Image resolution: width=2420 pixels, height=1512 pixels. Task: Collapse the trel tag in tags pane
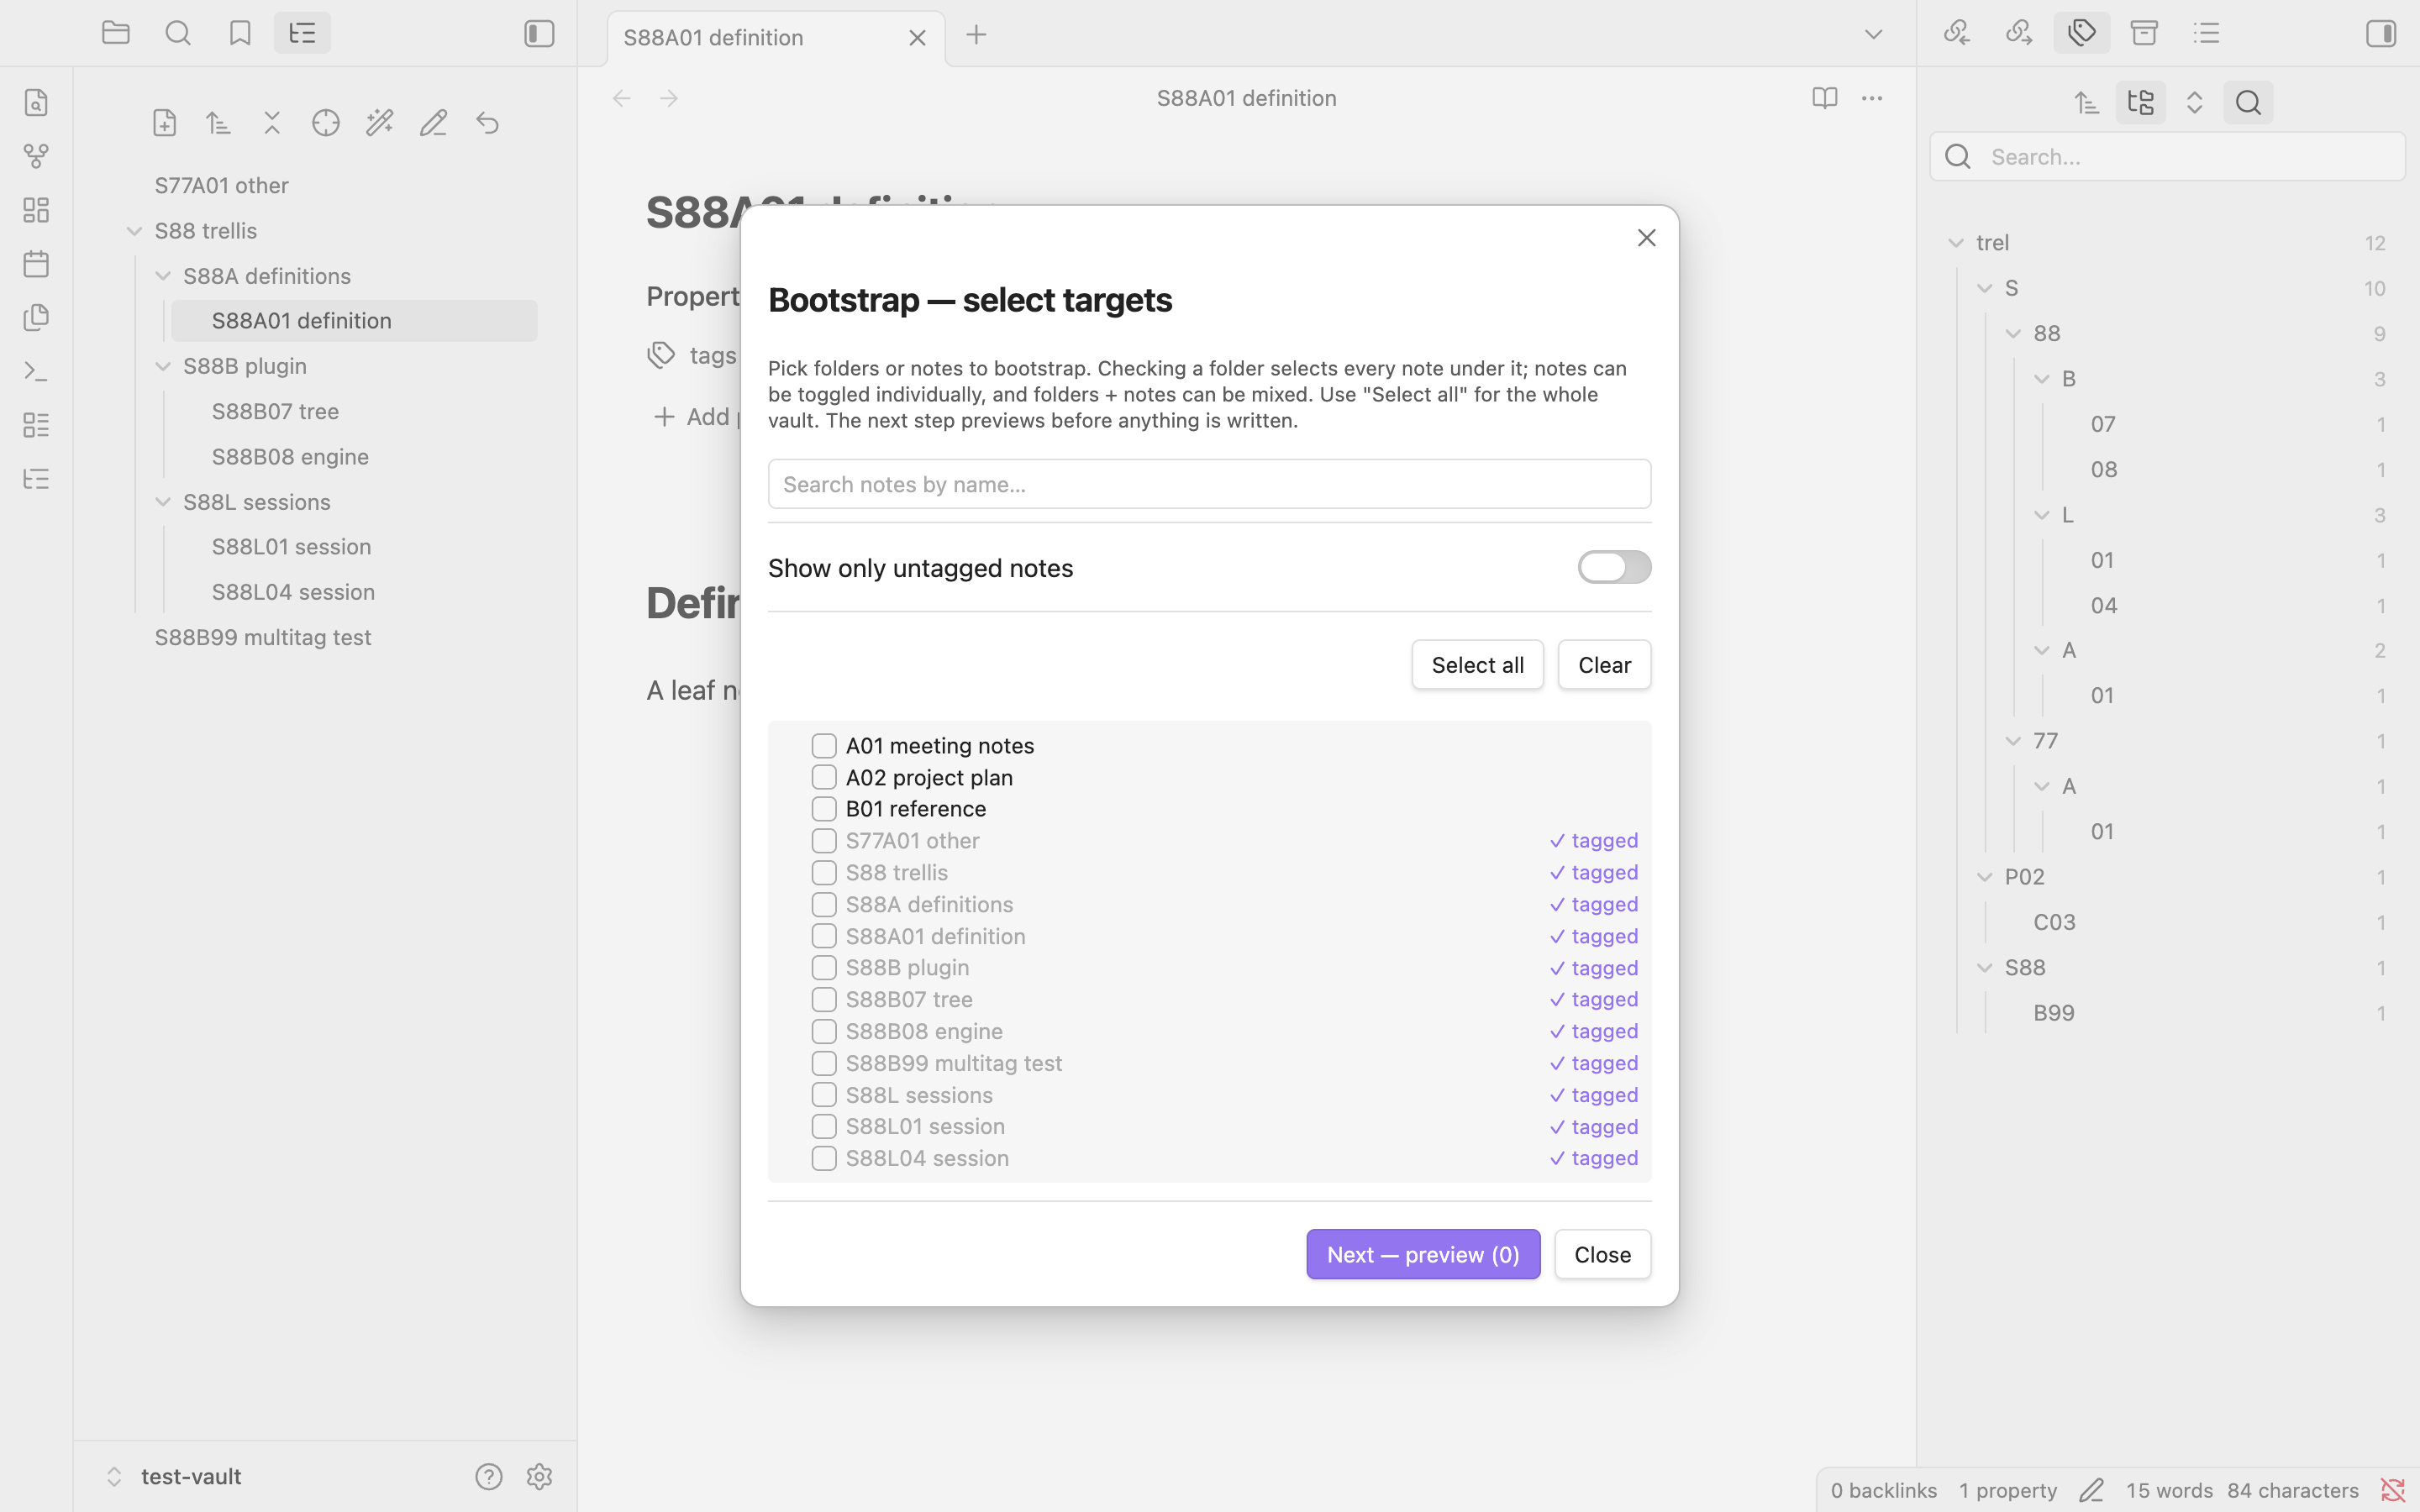click(1956, 243)
